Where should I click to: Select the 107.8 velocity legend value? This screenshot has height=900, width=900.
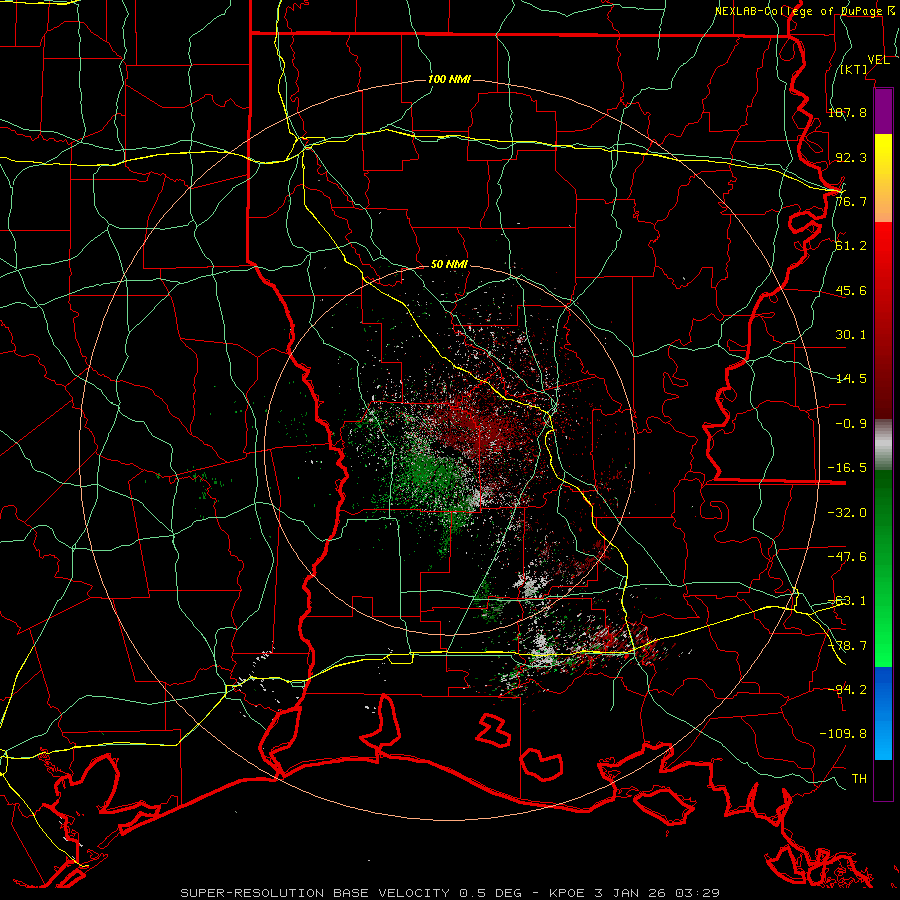click(x=847, y=112)
